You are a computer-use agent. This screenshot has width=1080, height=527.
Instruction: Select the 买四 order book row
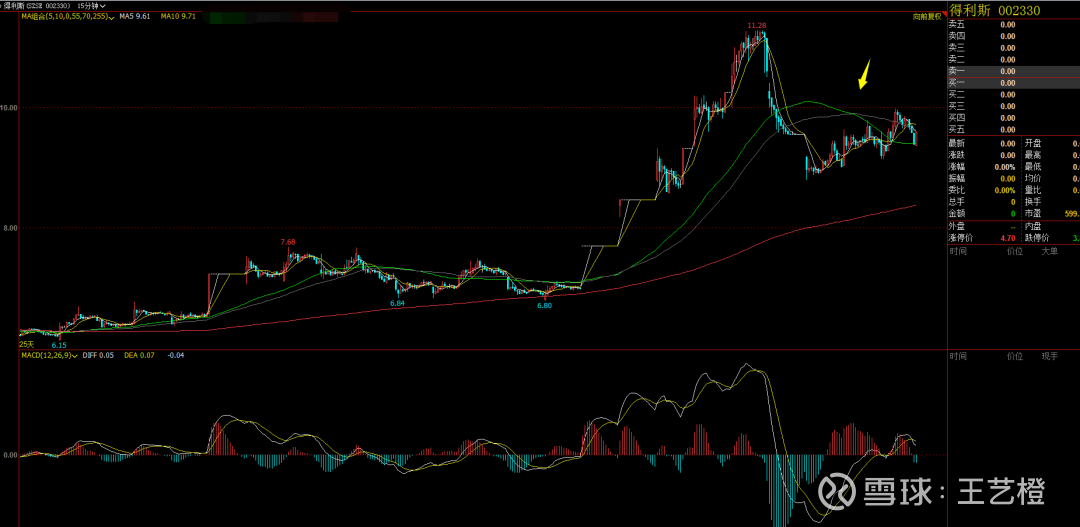(1013, 118)
